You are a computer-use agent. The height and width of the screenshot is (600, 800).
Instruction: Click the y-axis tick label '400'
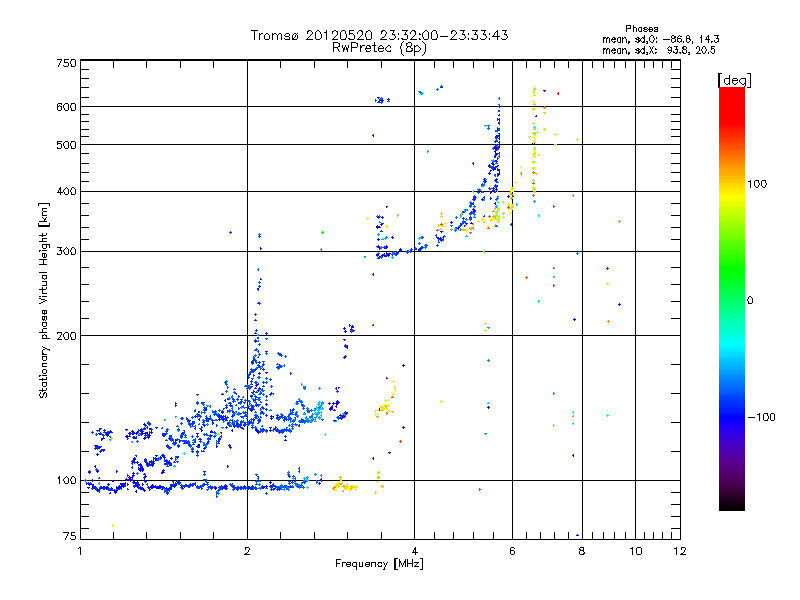pos(66,191)
